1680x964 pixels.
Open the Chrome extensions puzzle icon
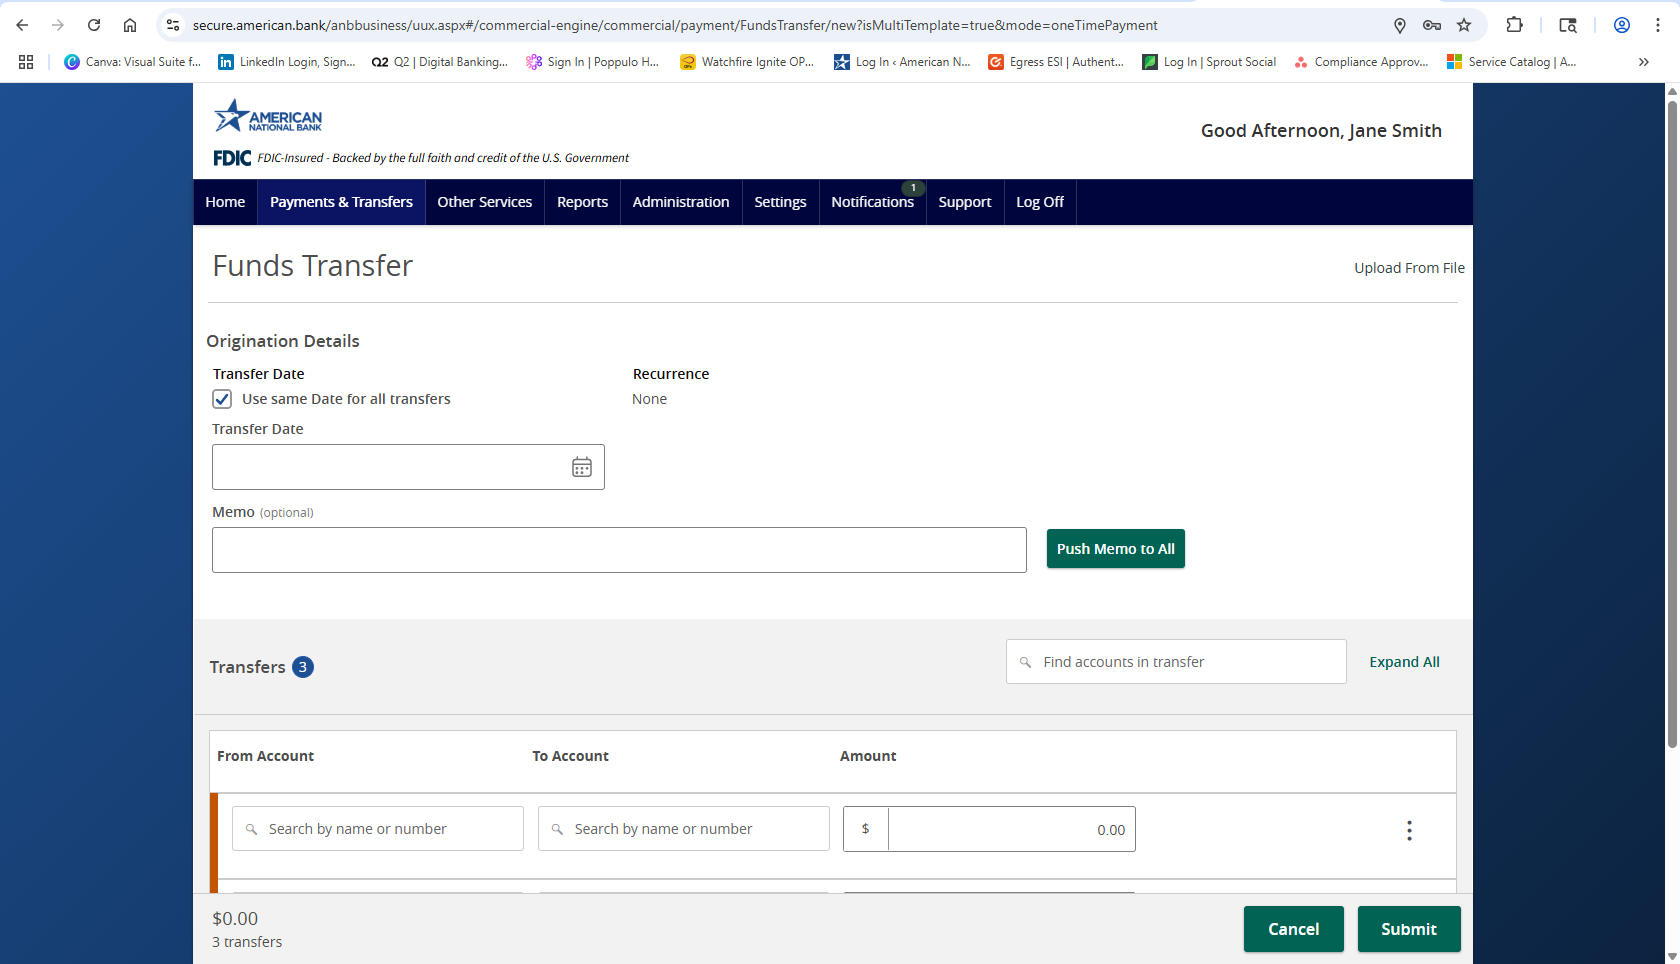(1515, 24)
